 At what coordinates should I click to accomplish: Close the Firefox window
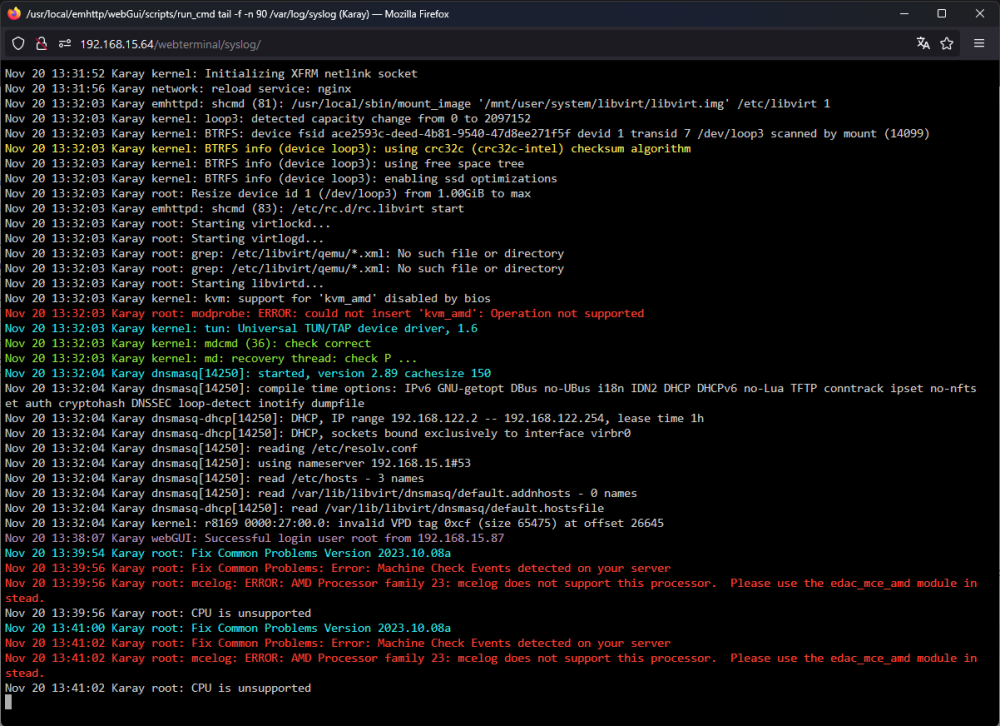pos(980,13)
